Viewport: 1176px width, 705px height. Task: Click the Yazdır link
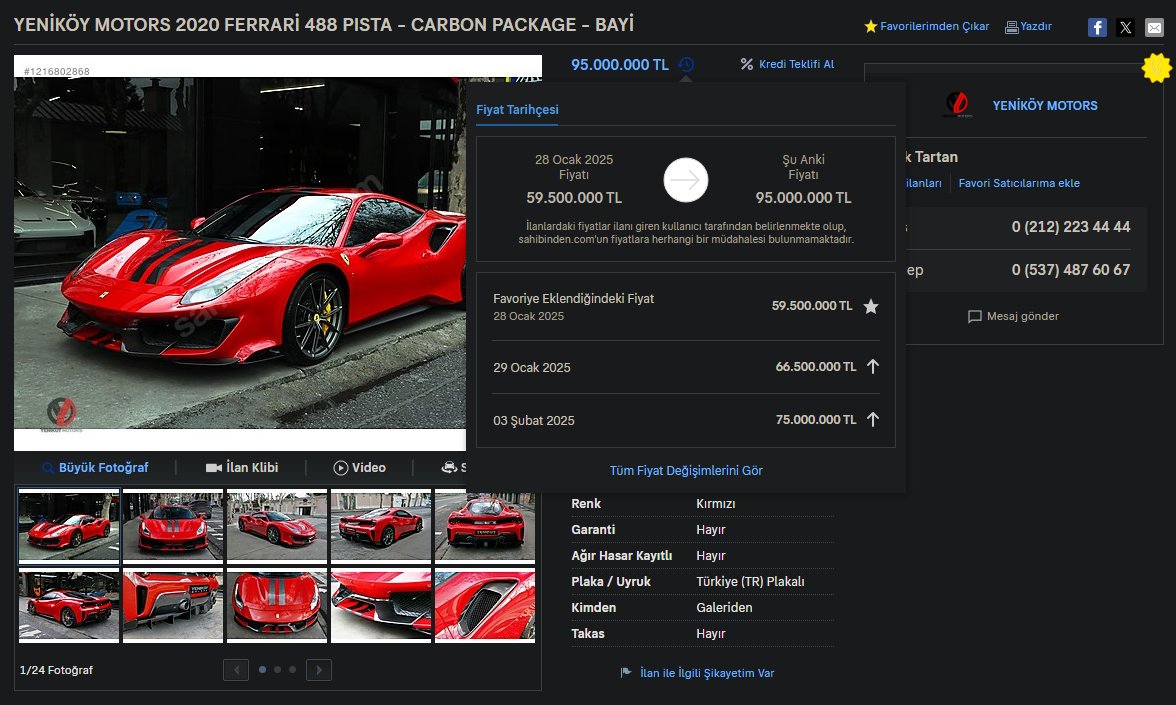pos(1036,26)
